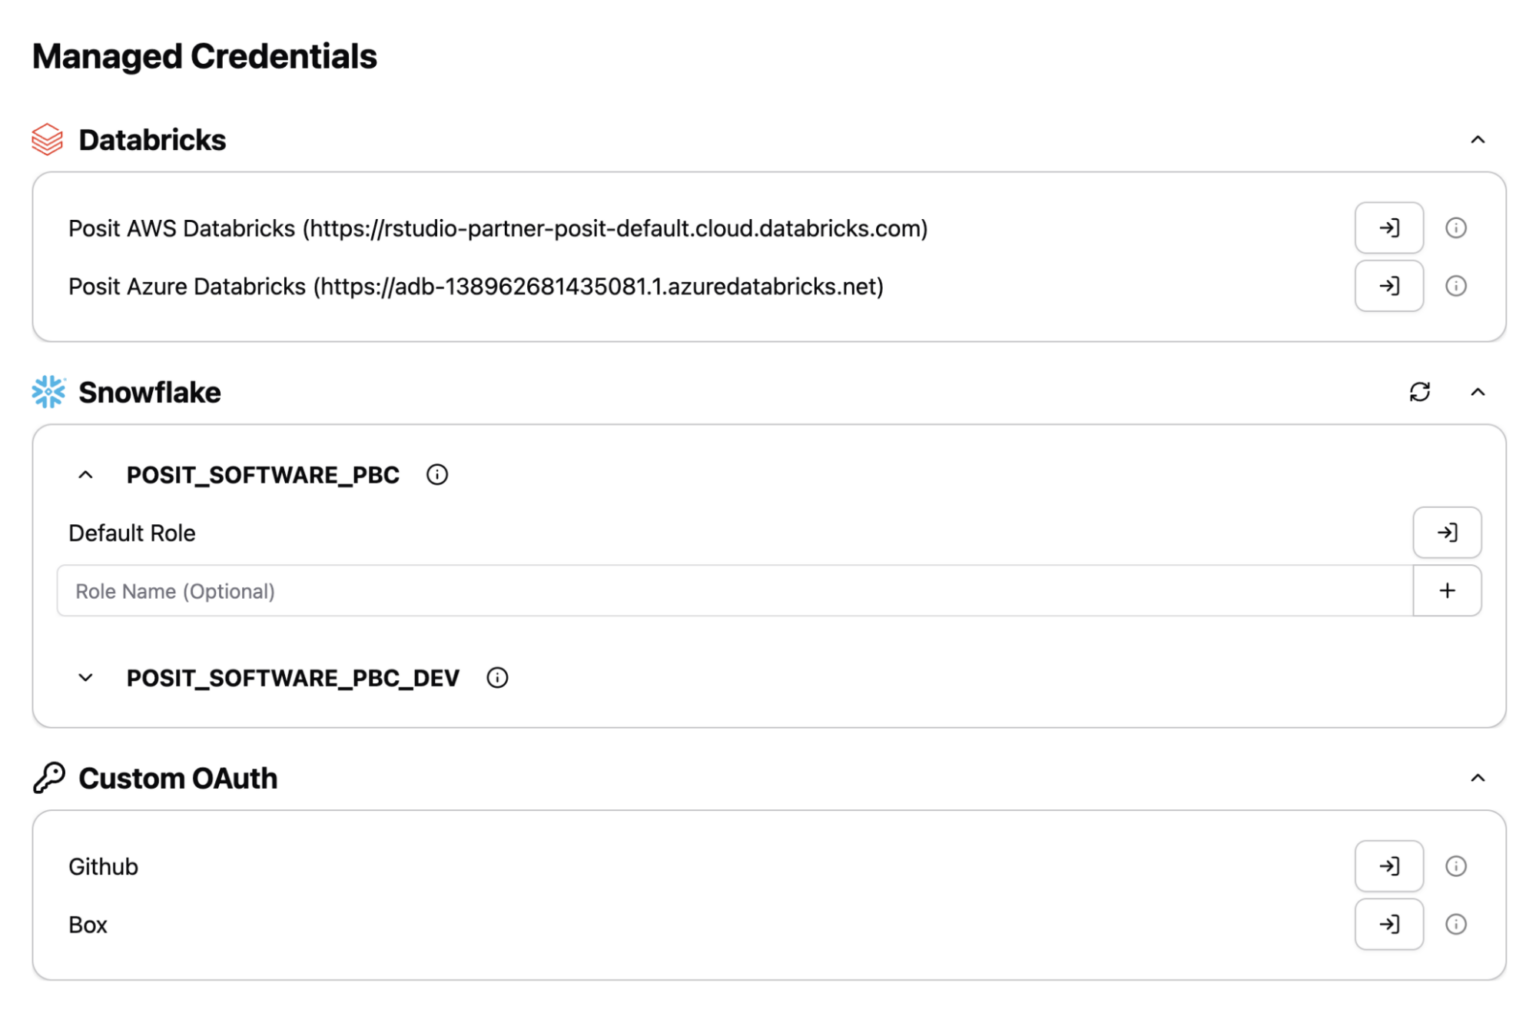Click the login arrow for the Github credential
1536x1013 pixels.
pos(1389,866)
